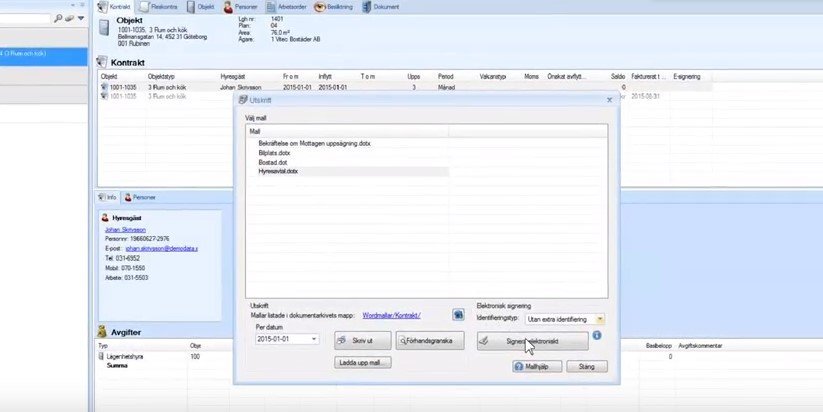Select Hyresavtal.dotx template in list
Image resolution: width=823 pixels, height=412 pixels.
278,171
